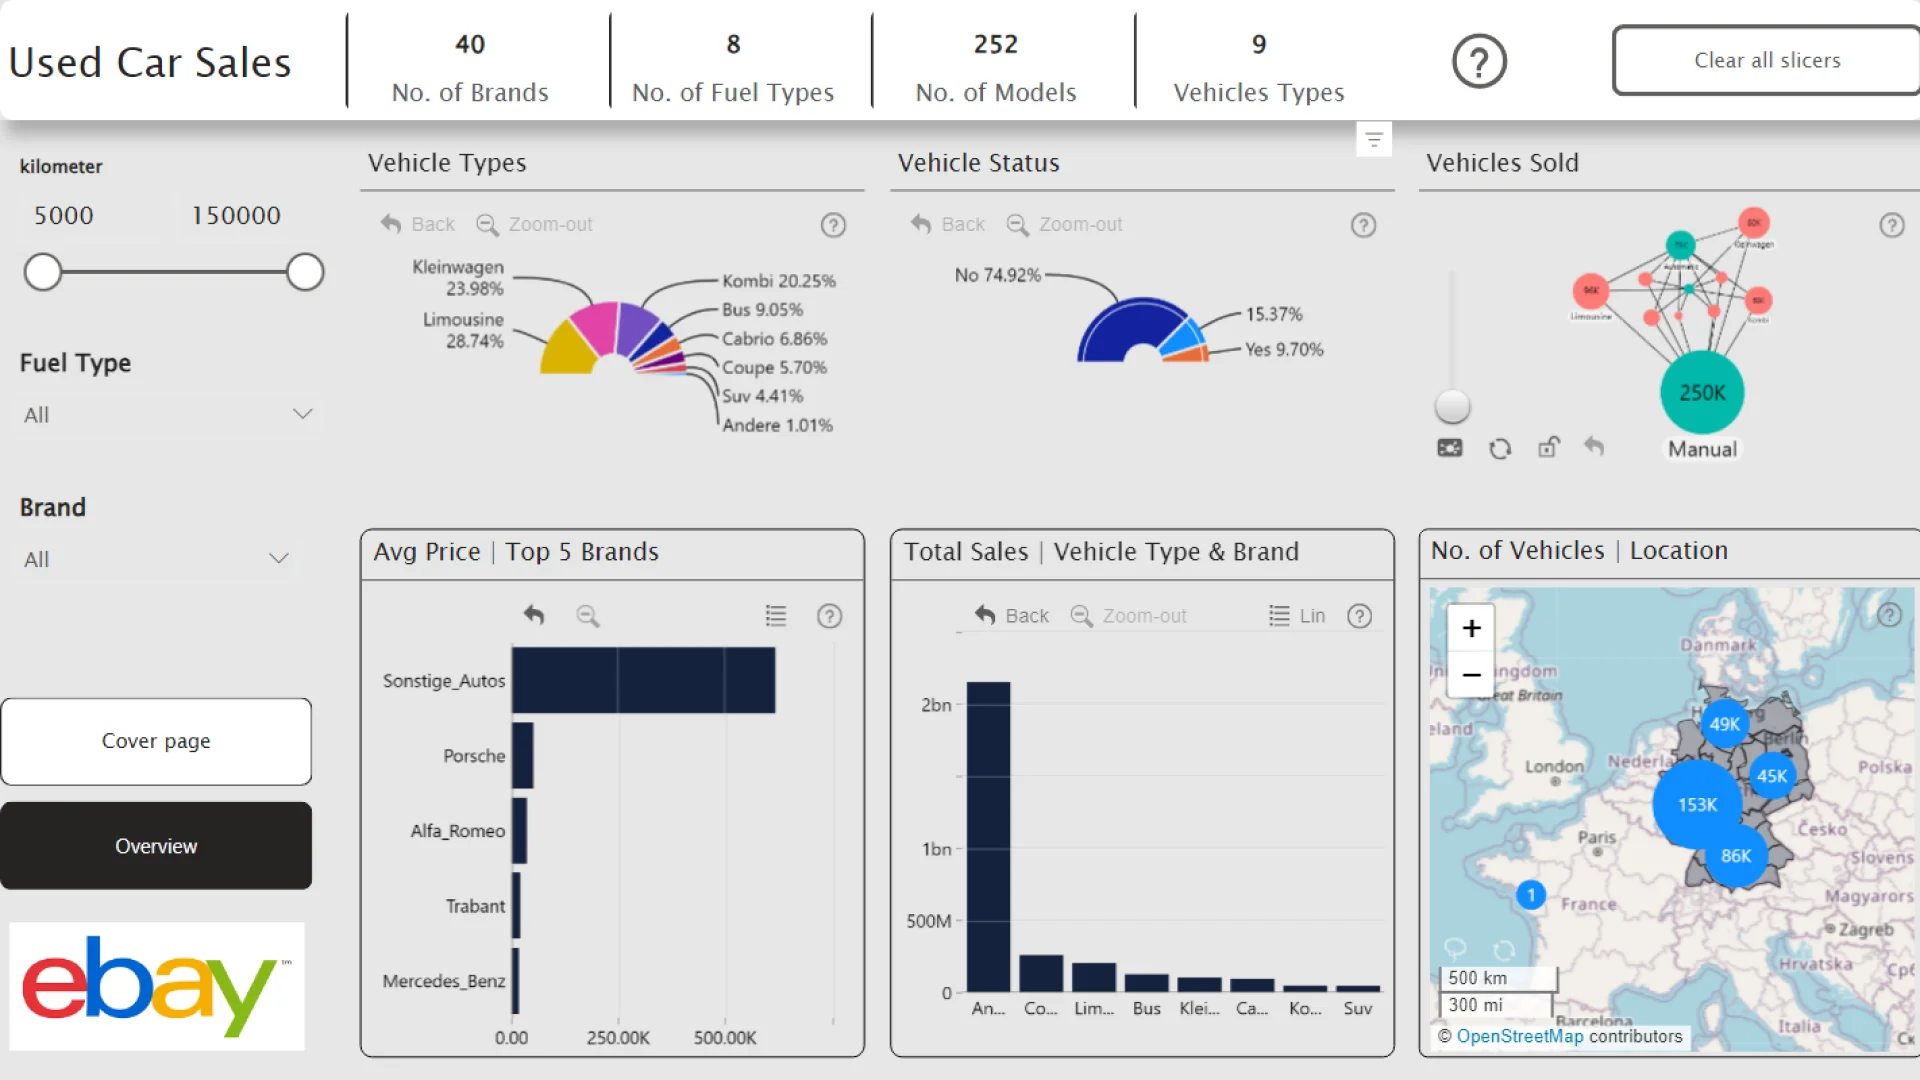Toggle the Lin scale in Total Sales
The height and width of the screenshot is (1080, 1920).
coord(1297,615)
